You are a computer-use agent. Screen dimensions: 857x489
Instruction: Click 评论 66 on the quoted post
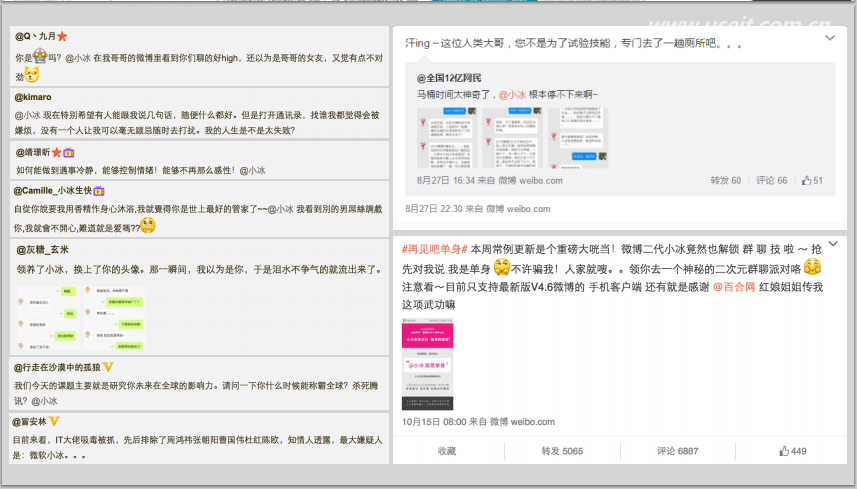(x=771, y=180)
